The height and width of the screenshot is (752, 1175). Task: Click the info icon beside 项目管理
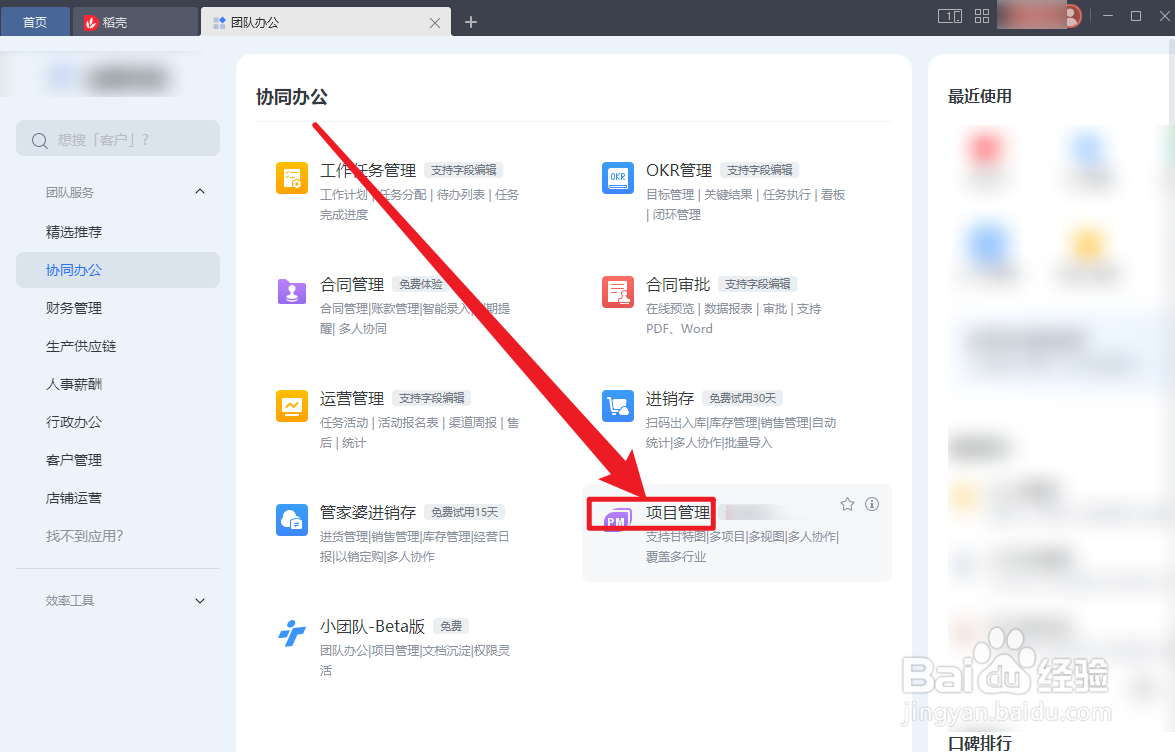(x=871, y=504)
